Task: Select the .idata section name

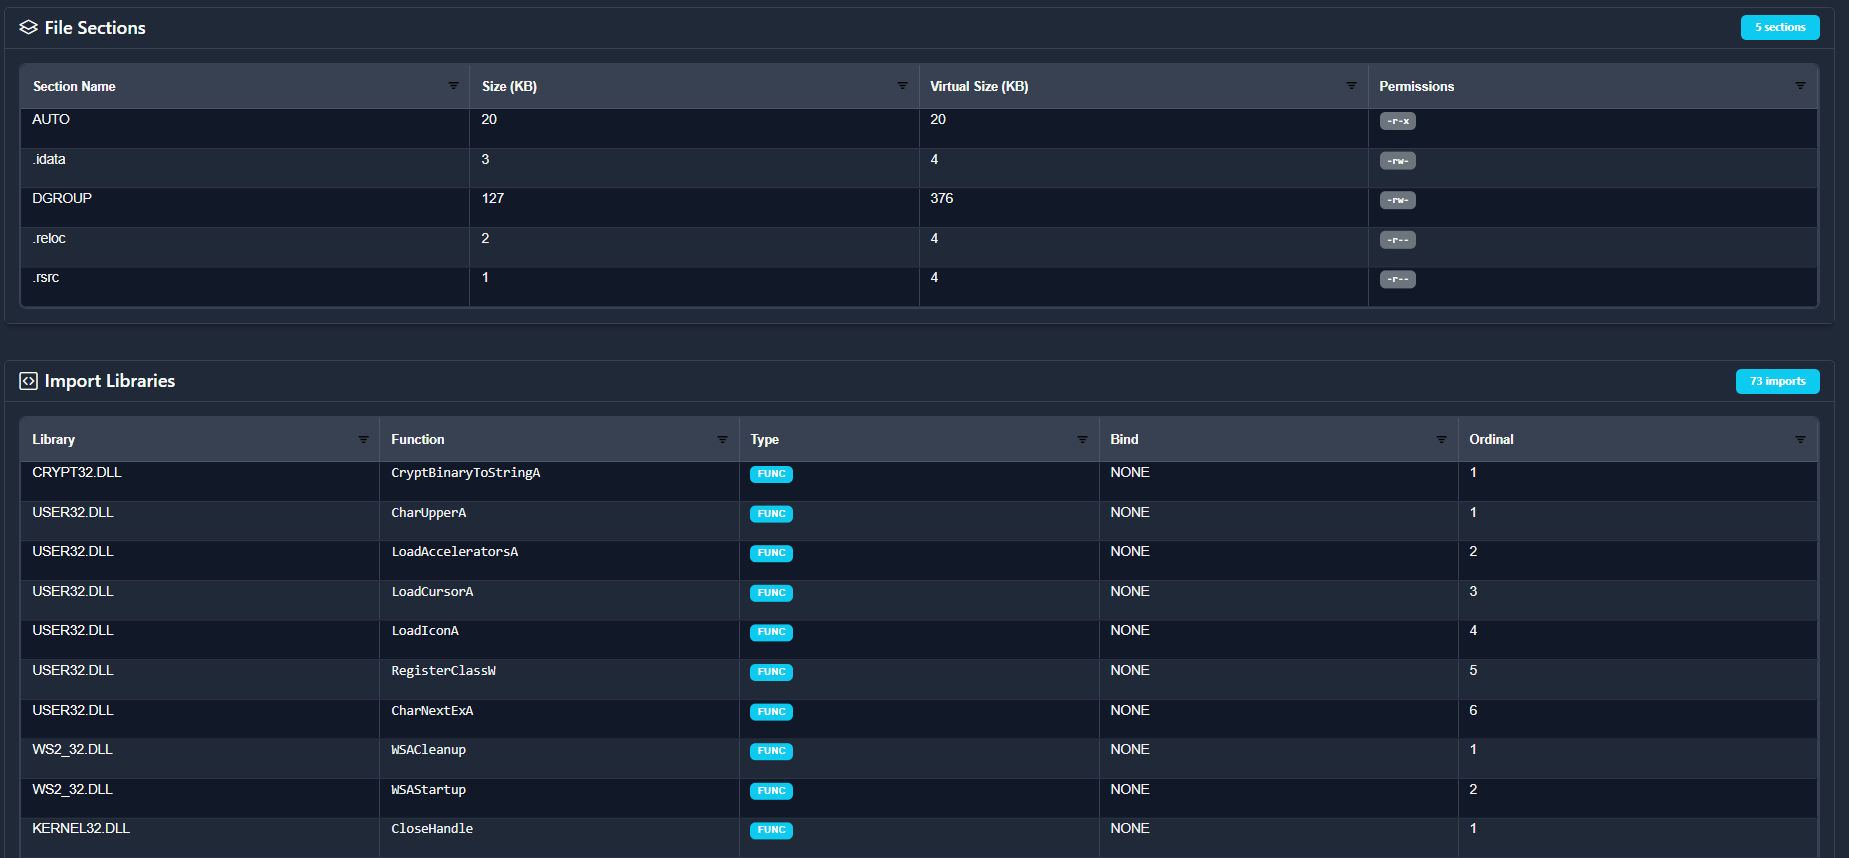Action: (49, 160)
